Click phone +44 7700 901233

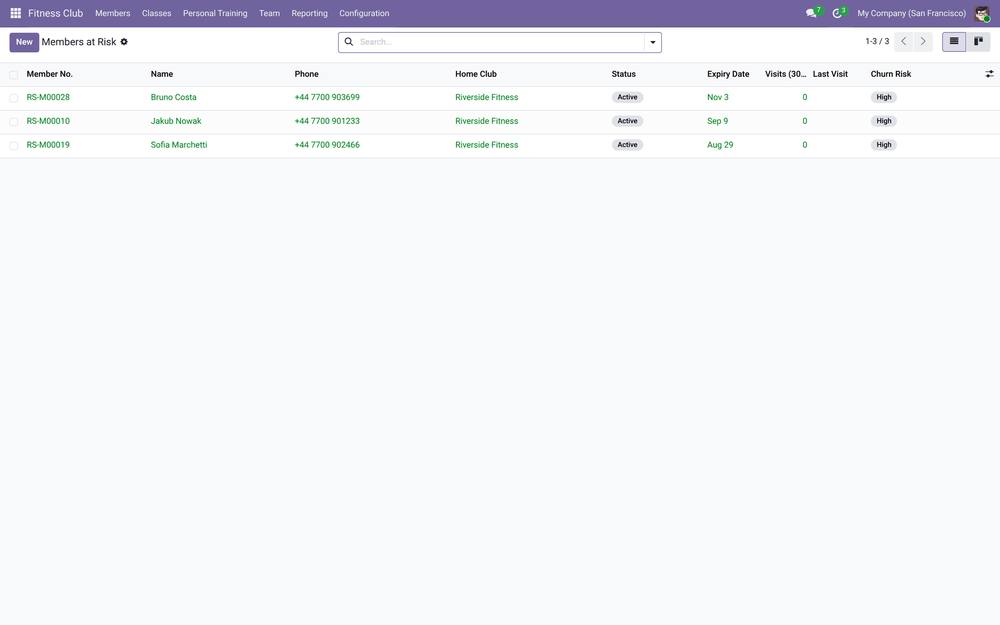[x=327, y=121]
